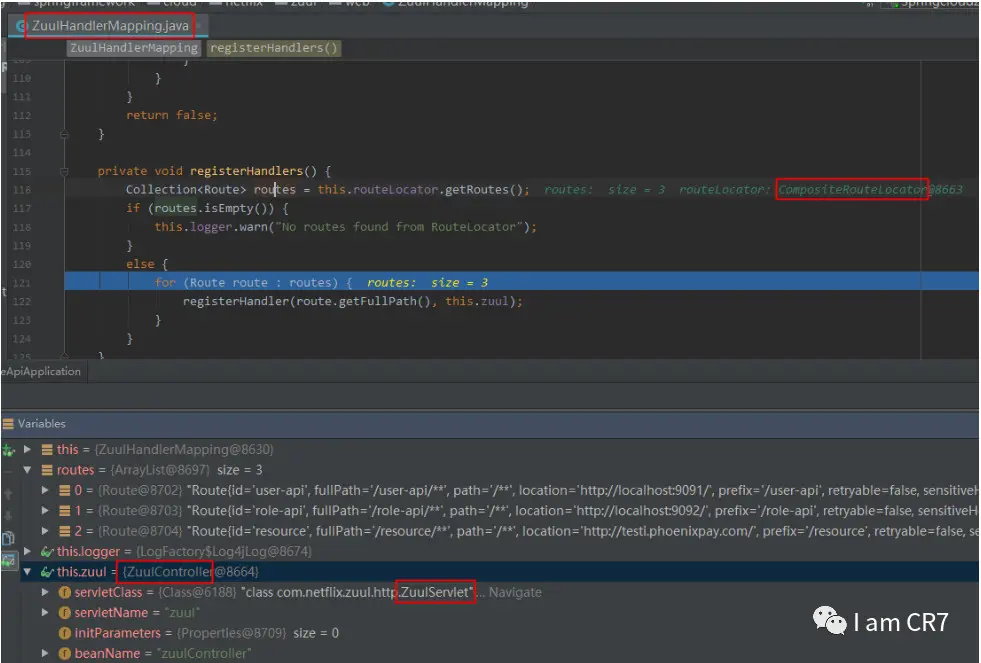Click the 'else {' line 120

[147, 265]
